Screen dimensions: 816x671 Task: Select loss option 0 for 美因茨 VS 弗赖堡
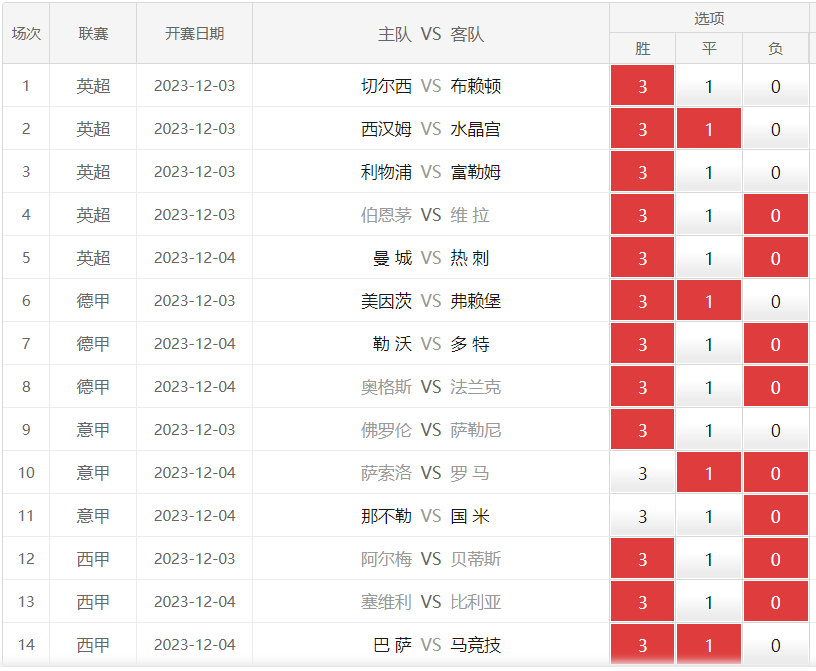(x=775, y=300)
